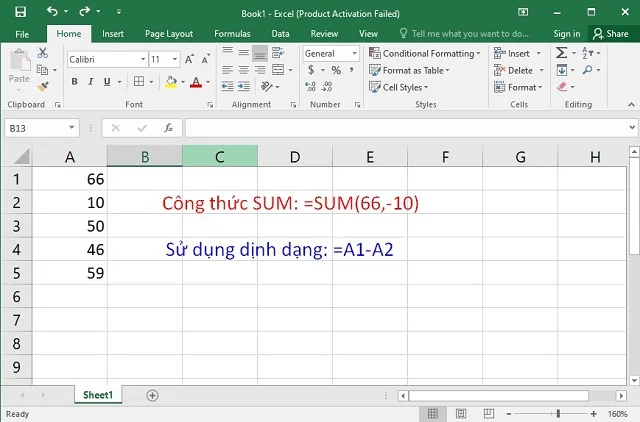Apply Align Right to cell
The width and height of the screenshot is (640, 422).
(x=260, y=70)
